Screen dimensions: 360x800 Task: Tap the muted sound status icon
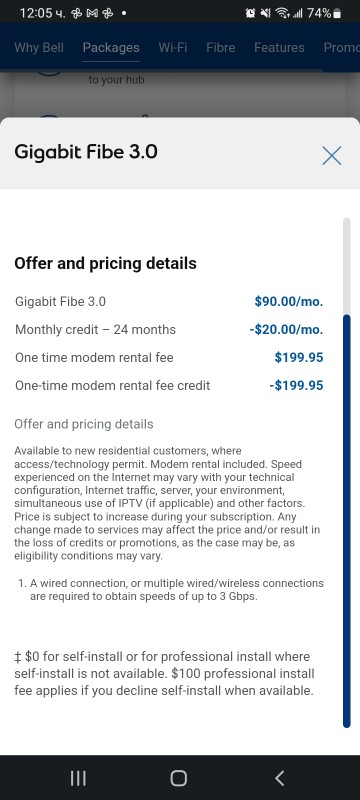[265, 14]
